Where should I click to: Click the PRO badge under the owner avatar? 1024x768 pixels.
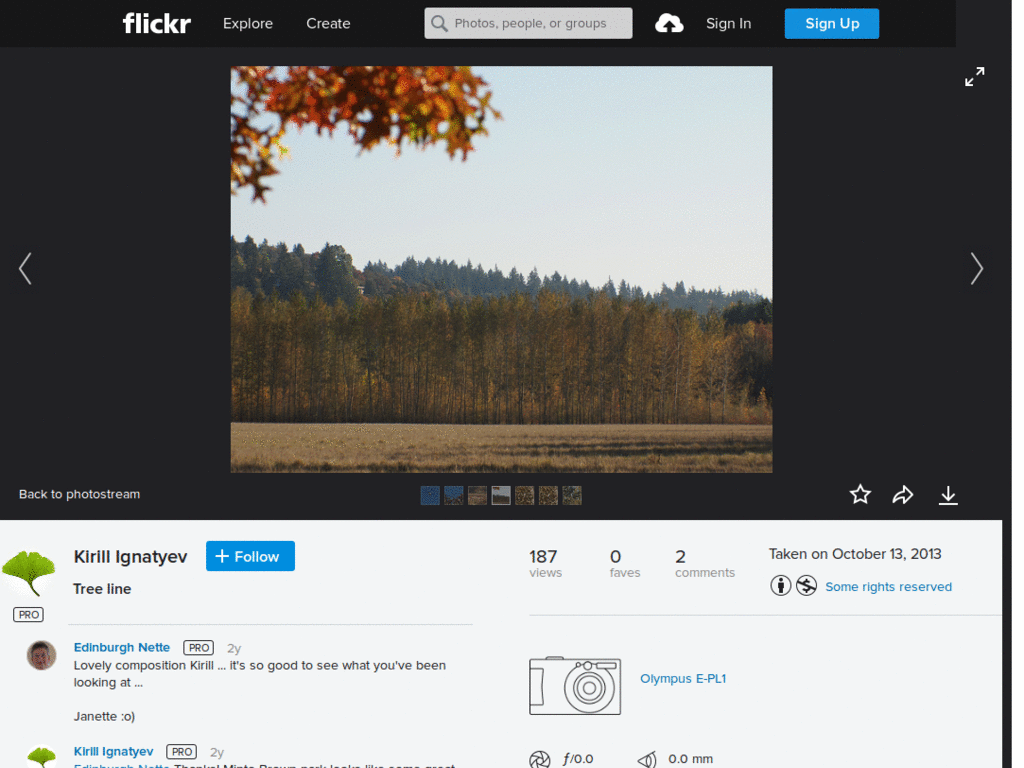pos(28,615)
